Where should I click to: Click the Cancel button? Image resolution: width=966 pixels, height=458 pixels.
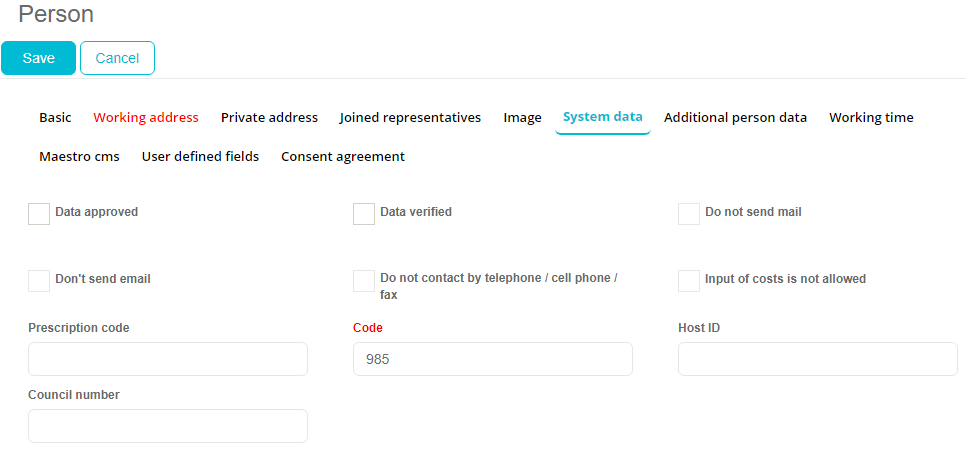pyautogui.click(x=117, y=58)
